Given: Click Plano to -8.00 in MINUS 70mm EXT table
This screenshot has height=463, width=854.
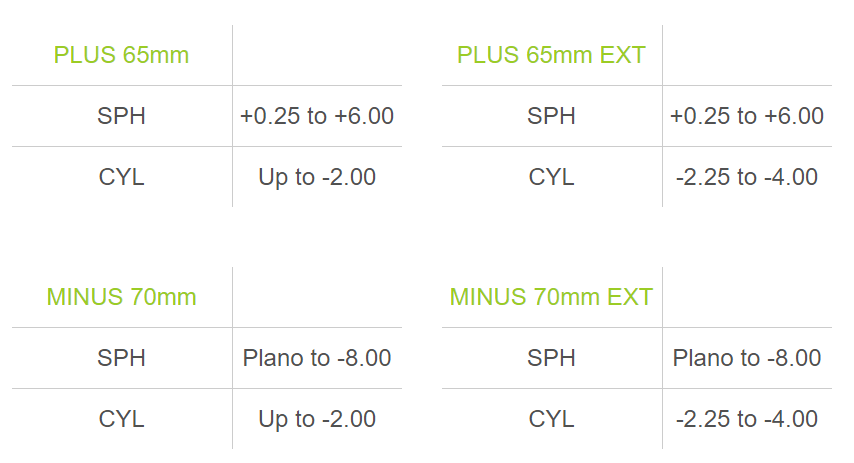Looking at the screenshot, I should tap(747, 358).
